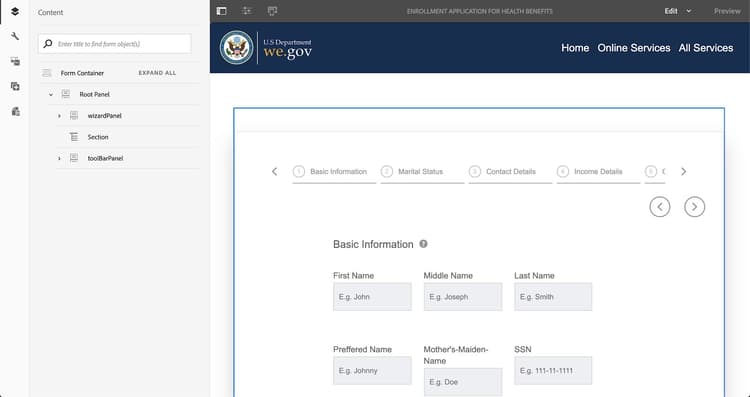Click the Enrollment Application page title
This screenshot has width=750, height=397.
pyautogui.click(x=480, y=11)
